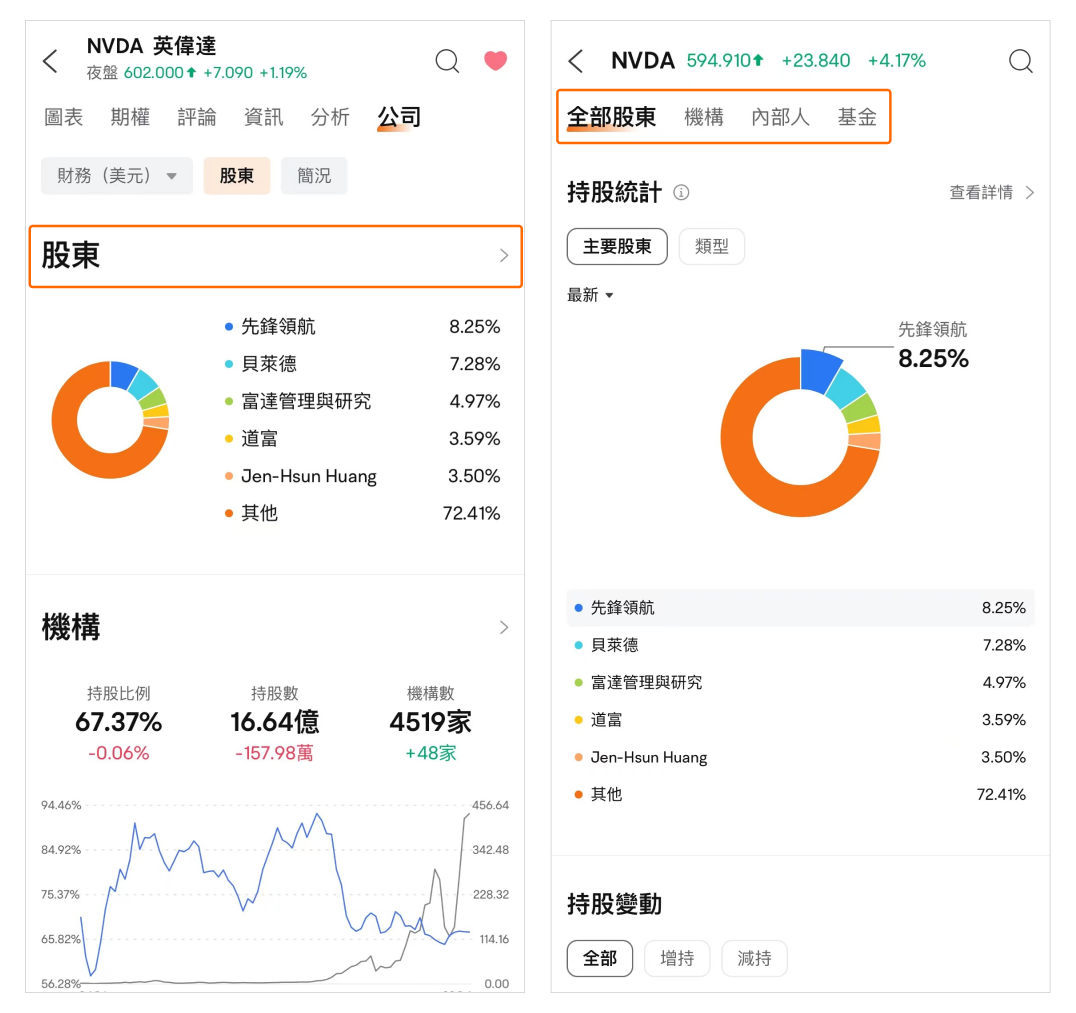
Task: Select the 公司 tab
Action: coord(399,117)
